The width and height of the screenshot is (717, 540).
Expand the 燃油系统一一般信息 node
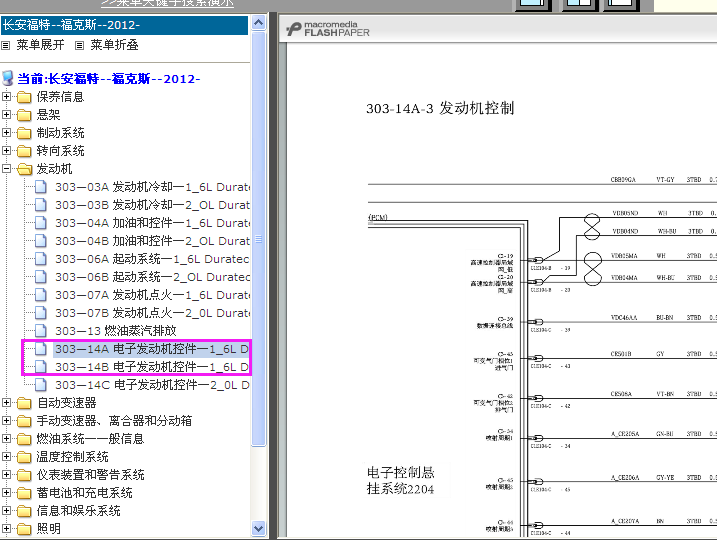(6, 438)
